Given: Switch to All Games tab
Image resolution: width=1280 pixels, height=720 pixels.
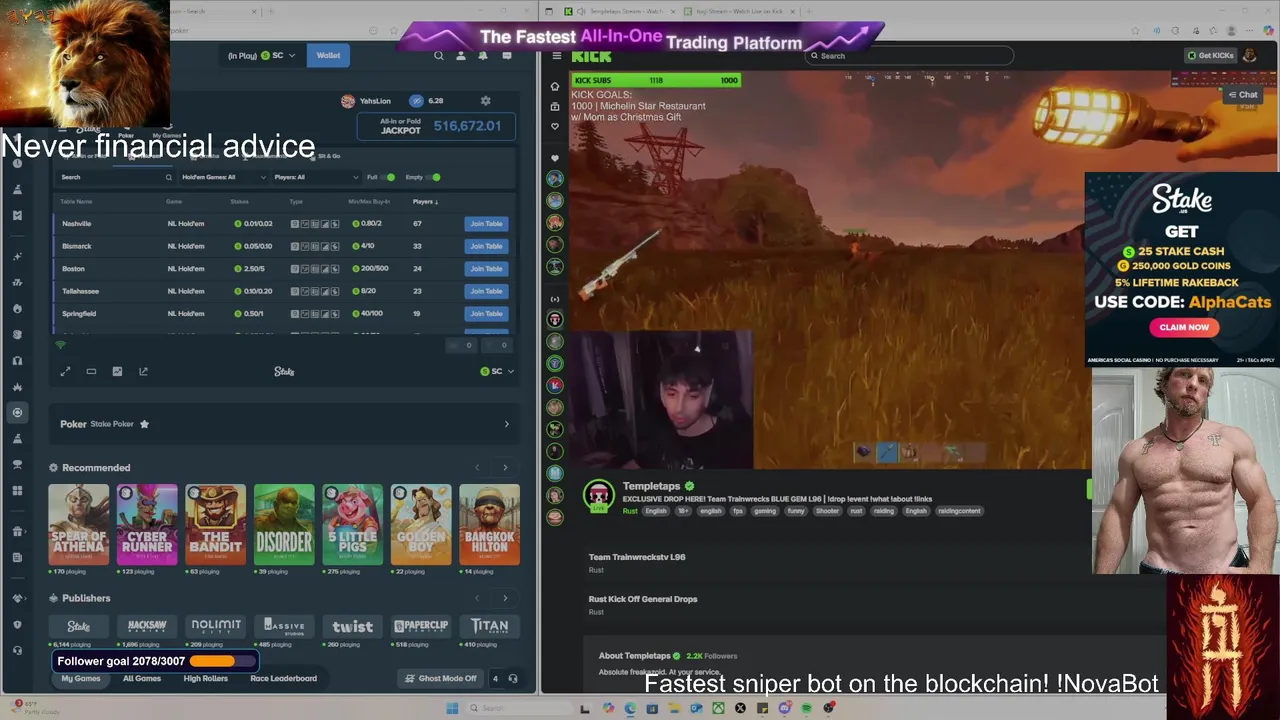Looking at the screenshot, I should 142,679.
